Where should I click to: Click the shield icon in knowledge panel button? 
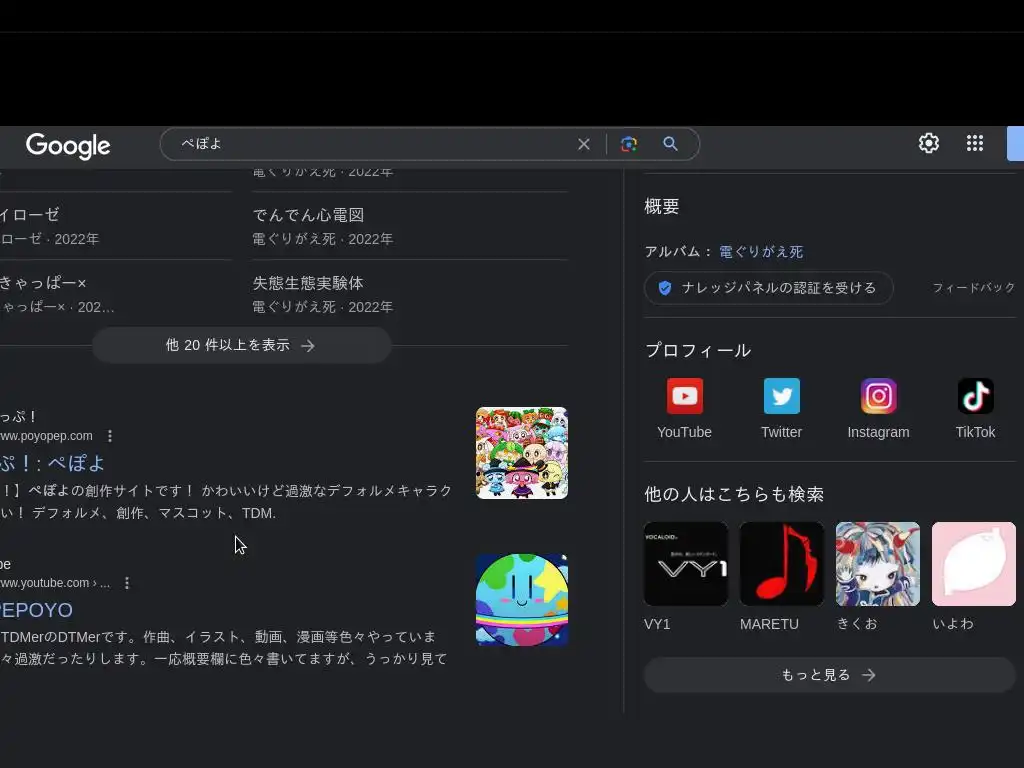665,288
